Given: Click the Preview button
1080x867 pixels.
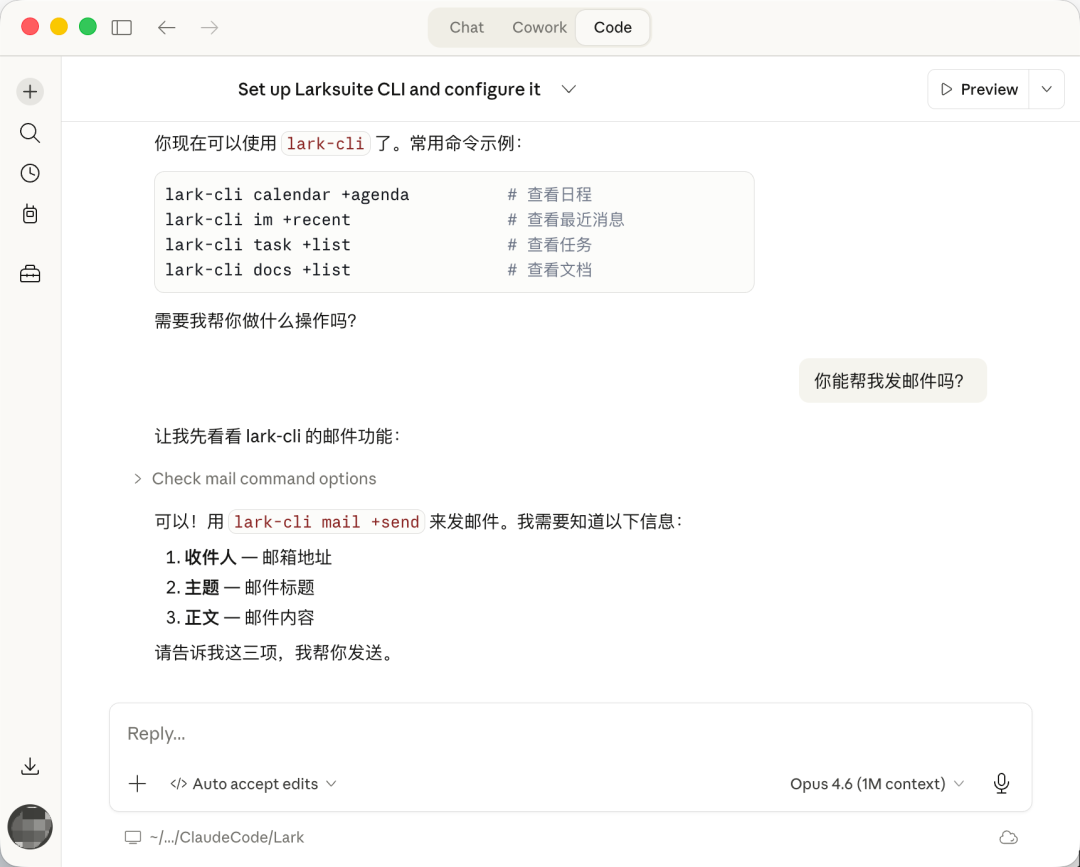Looking at the screenshot, I should (x=978, y=89).
